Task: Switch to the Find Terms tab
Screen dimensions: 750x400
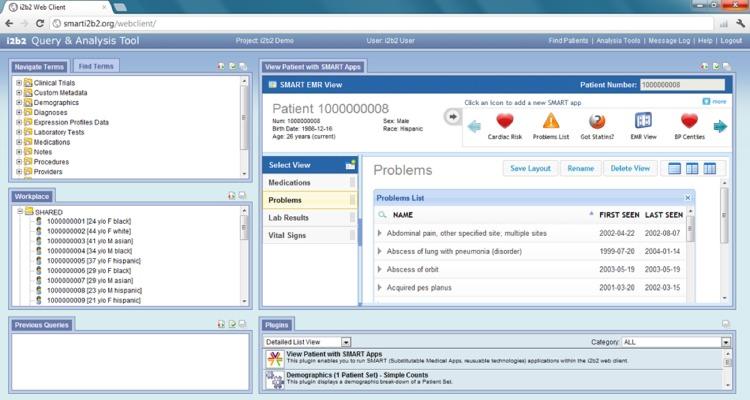Action: click(96, 66)
